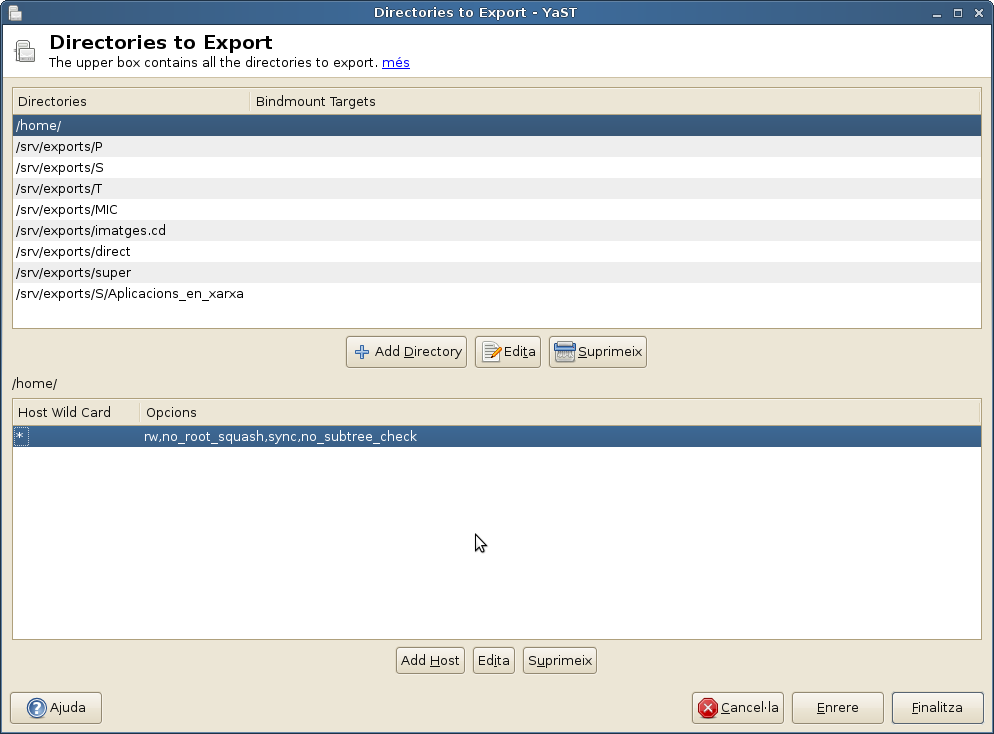Sort by the Directories column header
Viewport: 994px width, 734px height.
click(x=130, y=102)
